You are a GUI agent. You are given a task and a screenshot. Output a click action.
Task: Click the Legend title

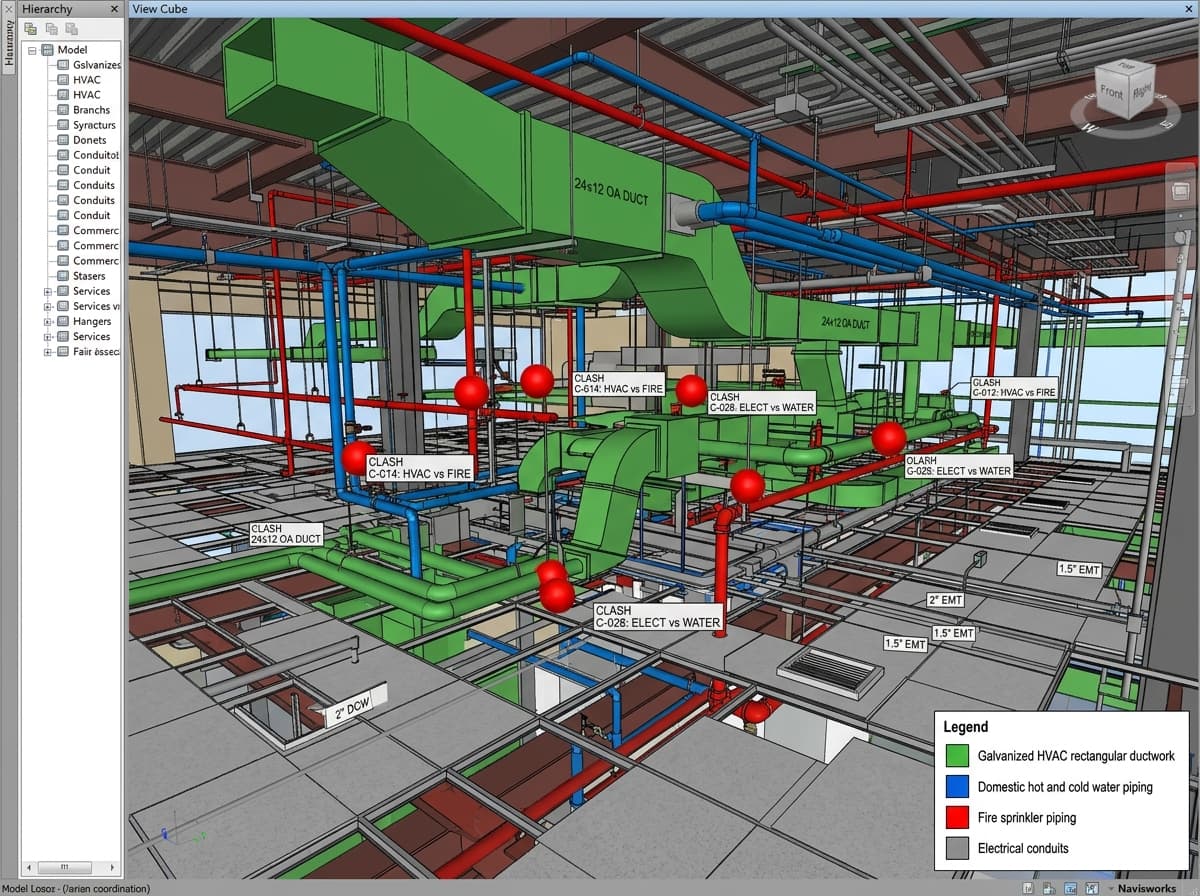966,727
